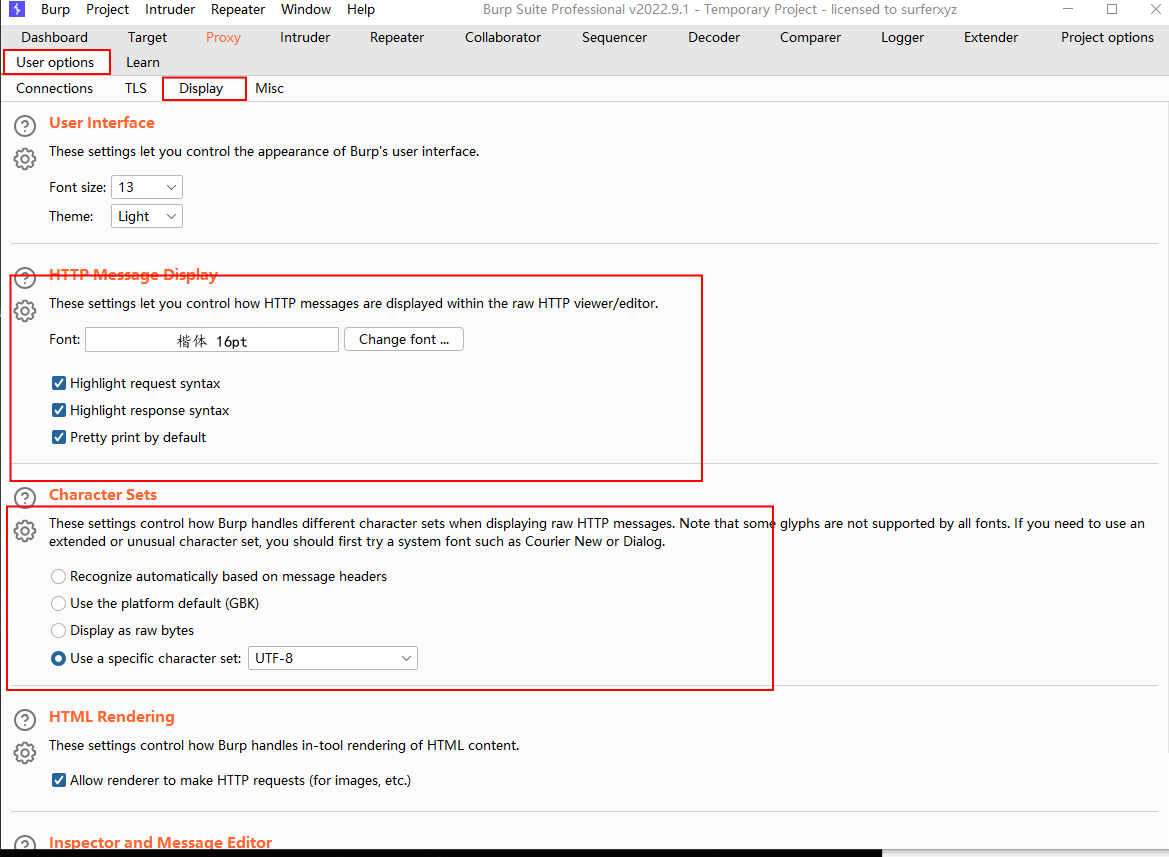Switch to the Collaborator tab
This screenshot has height=857, width=1169.
pyautogui.click(x=502, y=37)
